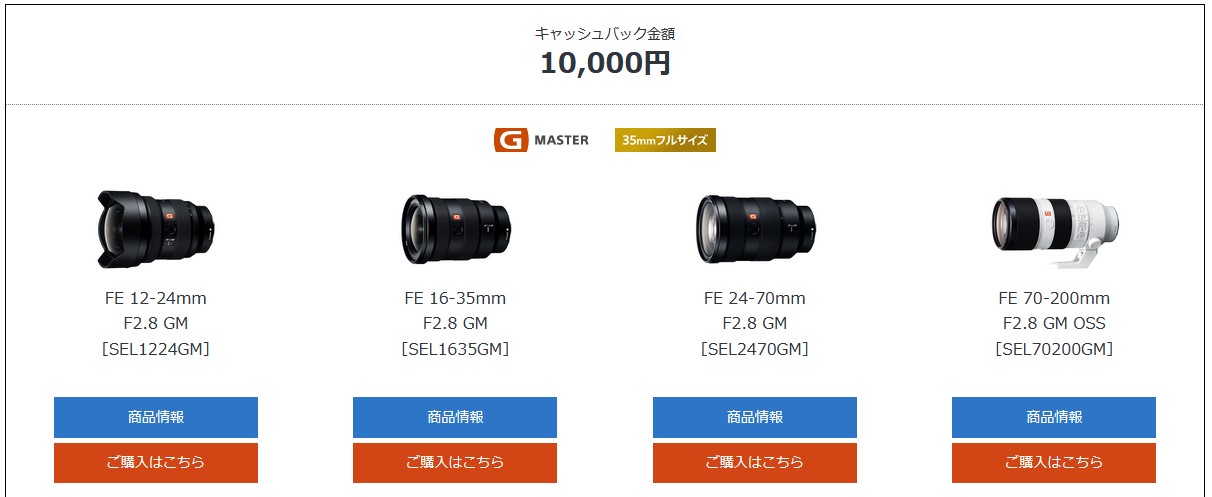Click the 10,000円 cashback amount

[605, 64]
